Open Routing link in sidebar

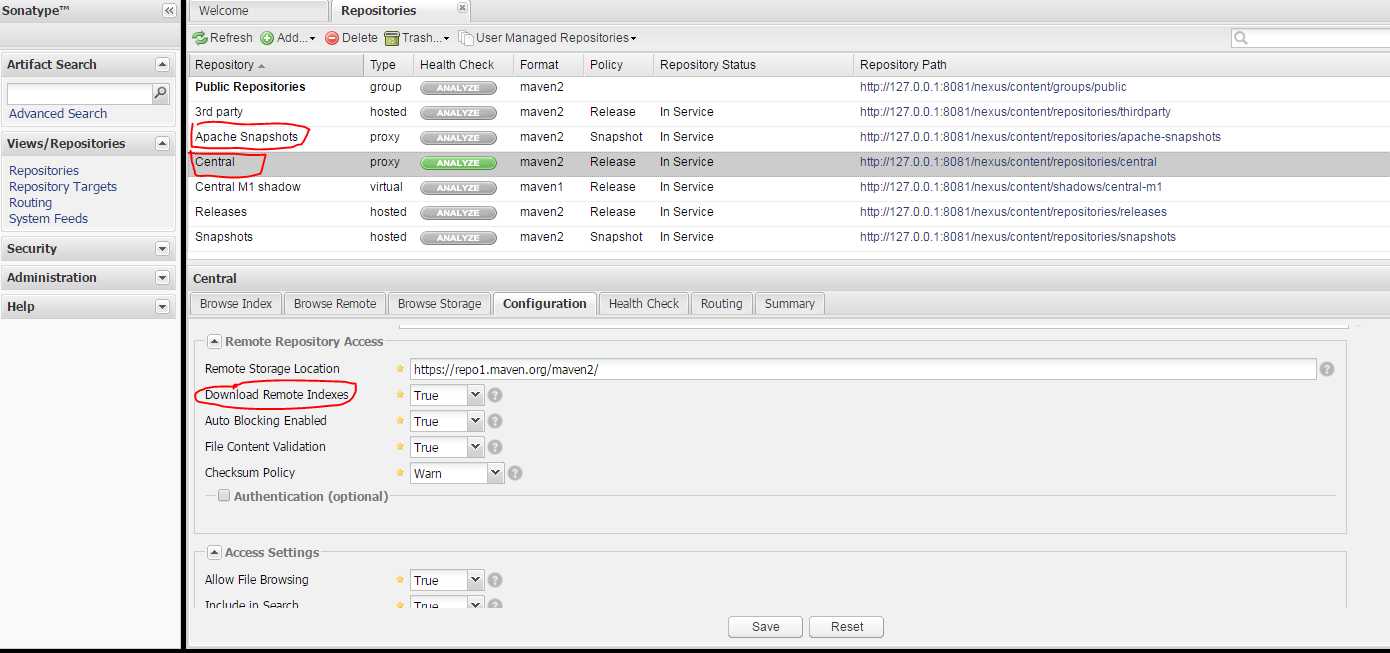tap(31, 203)
